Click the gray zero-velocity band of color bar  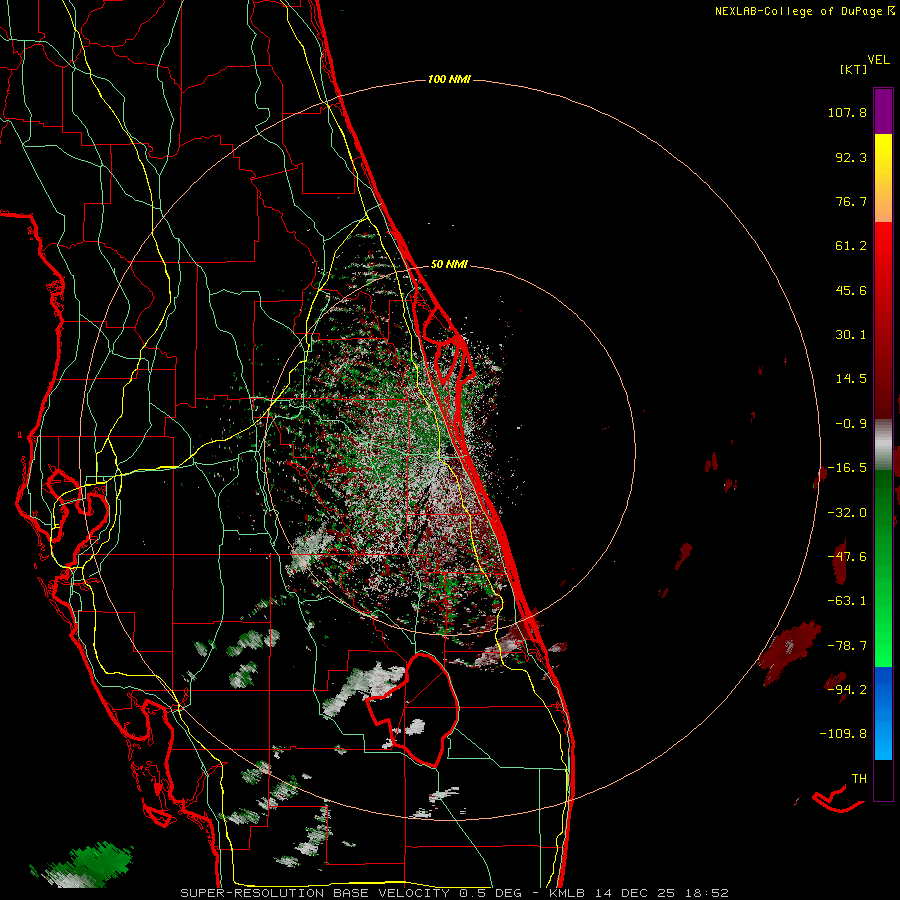coord(883,443)
